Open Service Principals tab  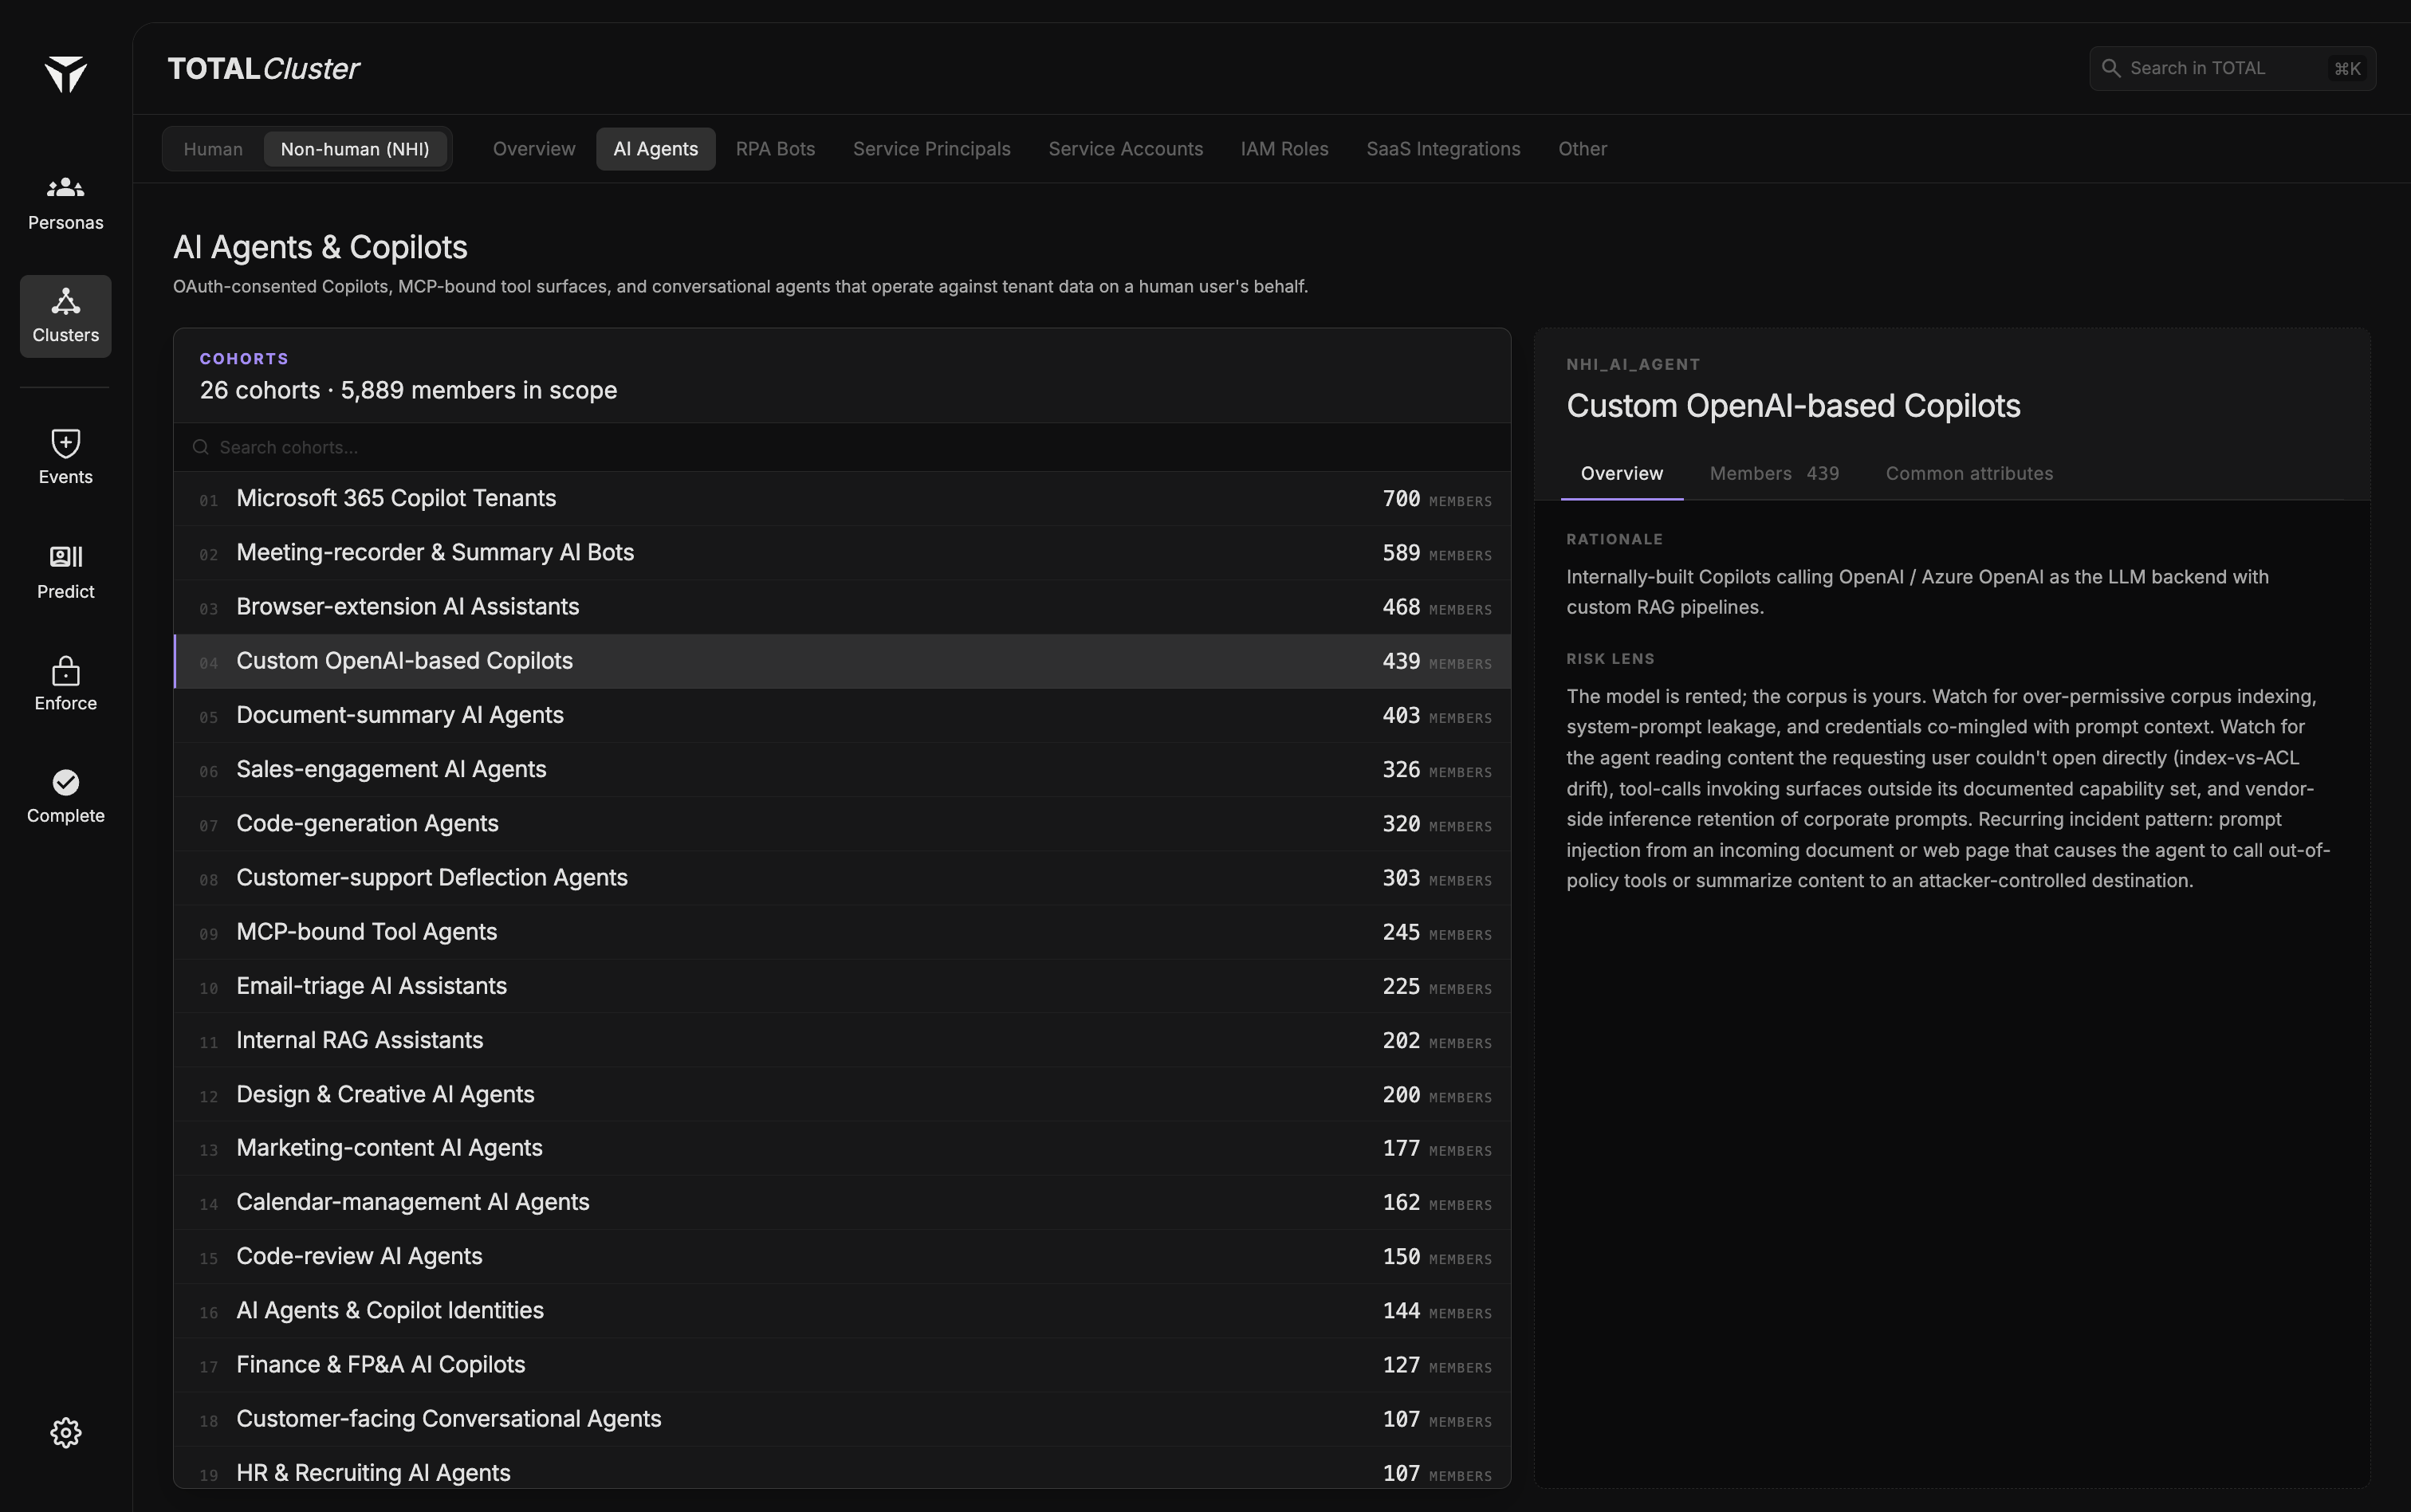click(x=931, y=149)
